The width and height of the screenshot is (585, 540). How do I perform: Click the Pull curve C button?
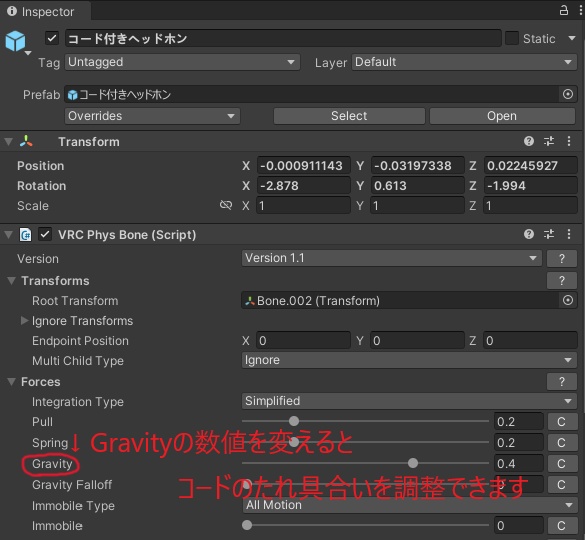coord(561,422)
